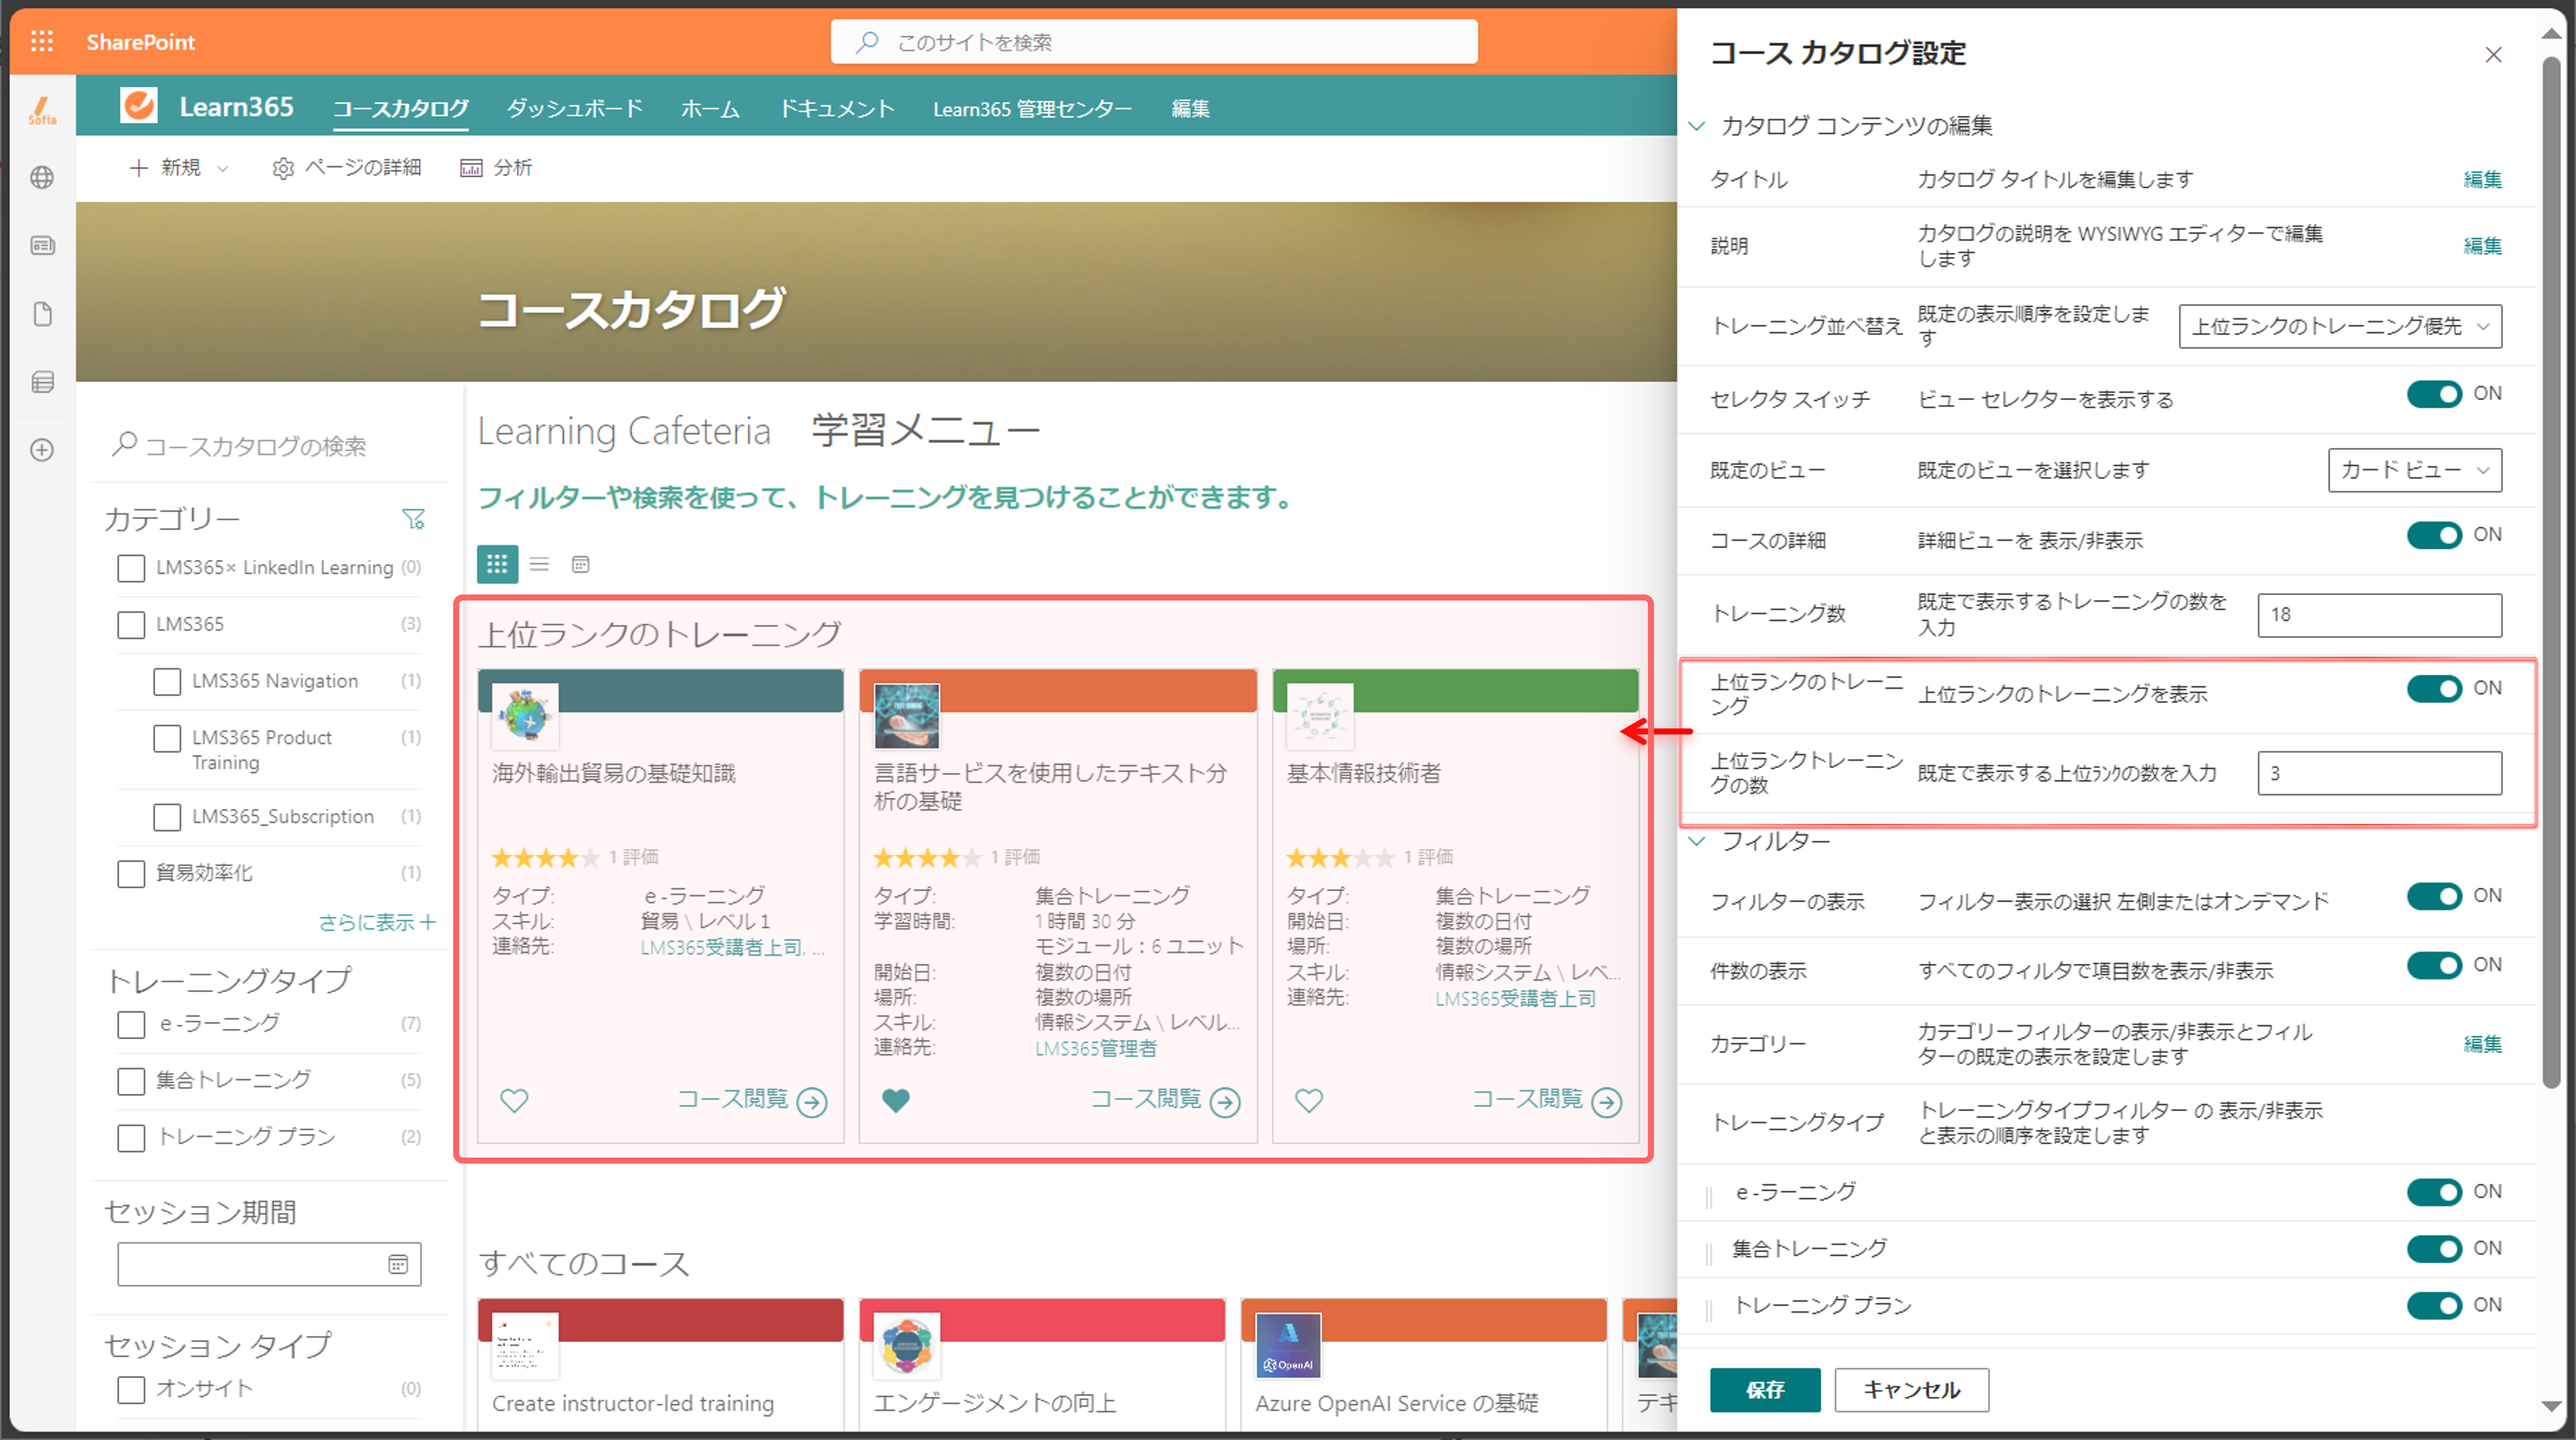Toggle フィルターの表示 switch
The height and width of the screenshot is (1440, 2576).
pos(2434,896)
